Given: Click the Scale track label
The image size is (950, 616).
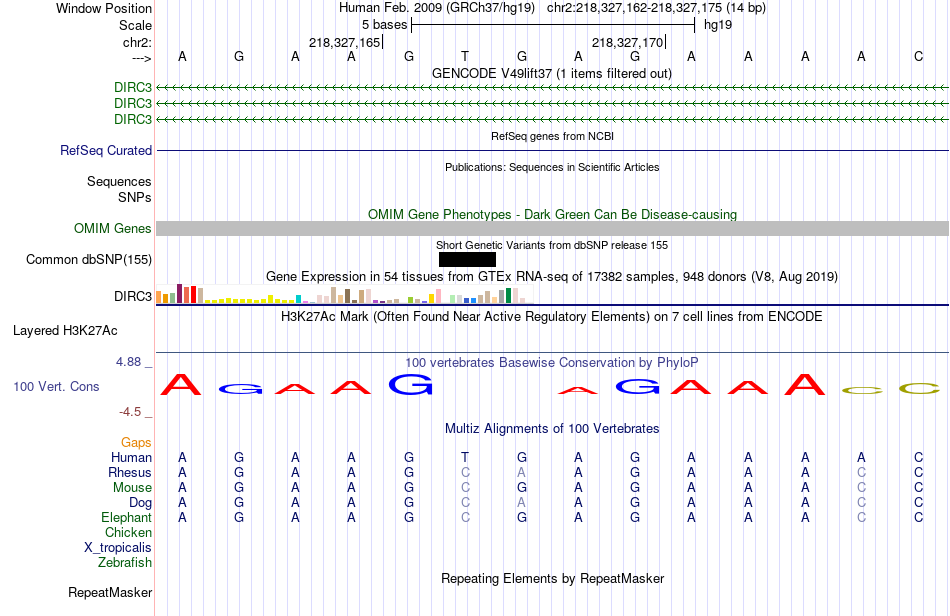Looking at the screenshot, I should click(x=135, y=25).
